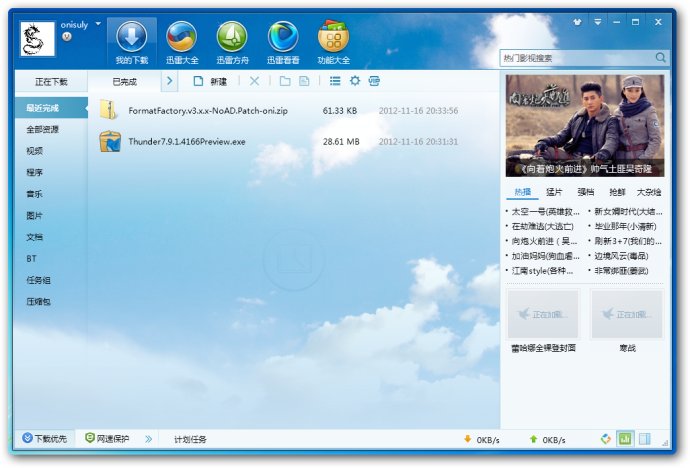Open settings gear in toolbar
Viewport: 690px width, 468px height.
(x=355, y=81)
